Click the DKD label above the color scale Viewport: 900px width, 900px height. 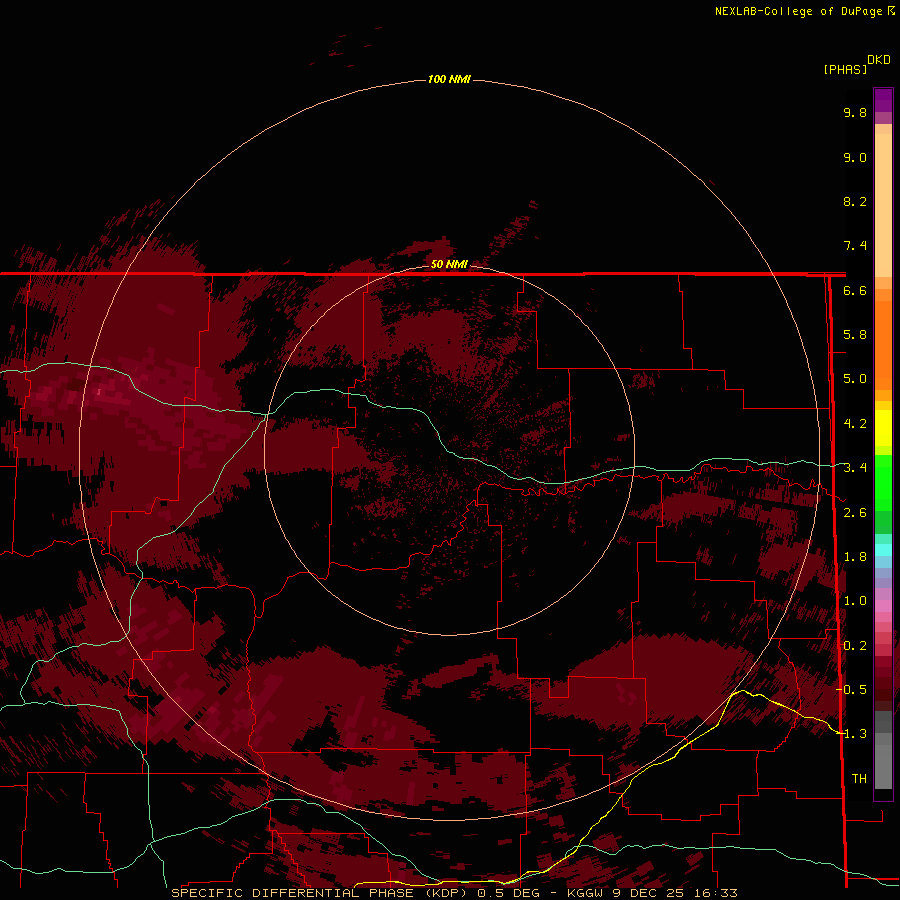click(x=879, y=60)
